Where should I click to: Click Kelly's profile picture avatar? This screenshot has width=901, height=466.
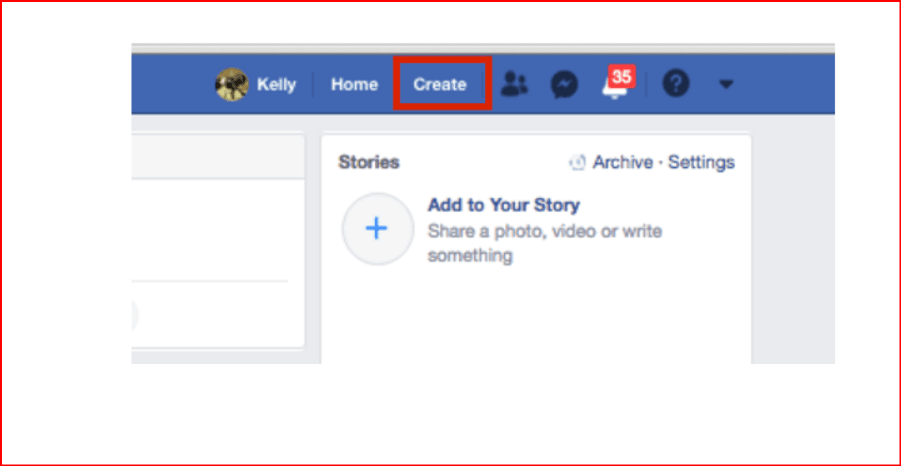coord(232,85)
